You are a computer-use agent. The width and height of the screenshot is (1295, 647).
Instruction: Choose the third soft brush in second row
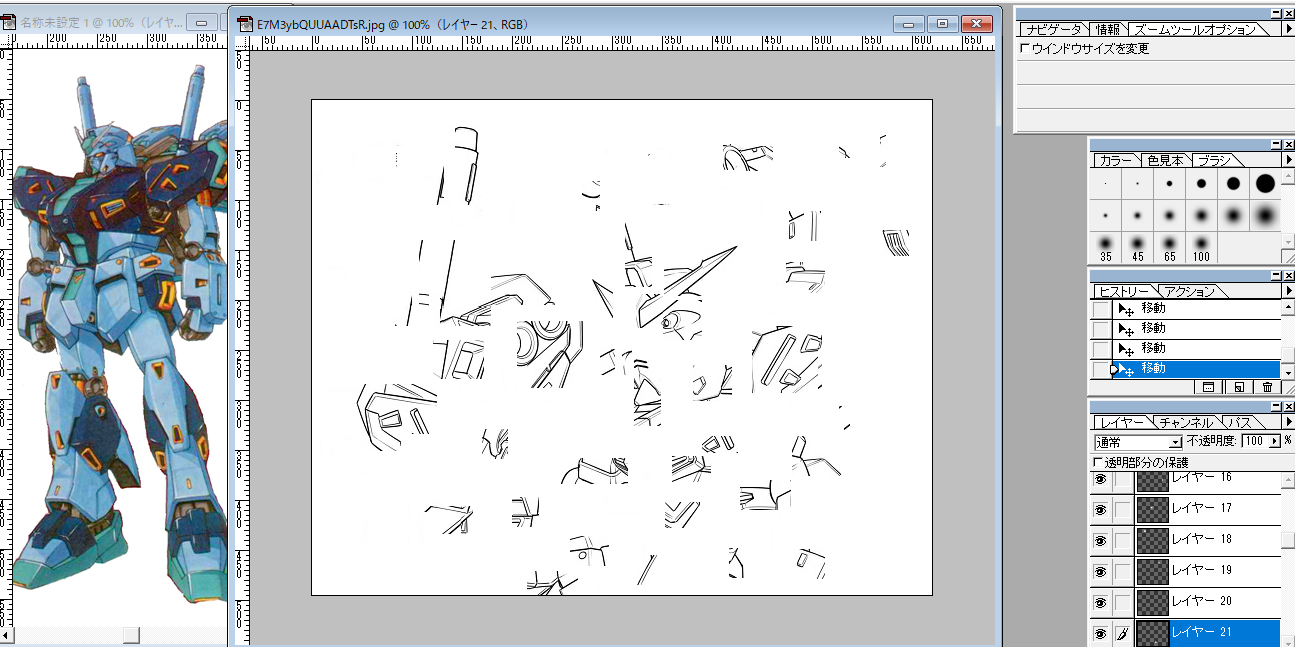[x=1169, y=215]
